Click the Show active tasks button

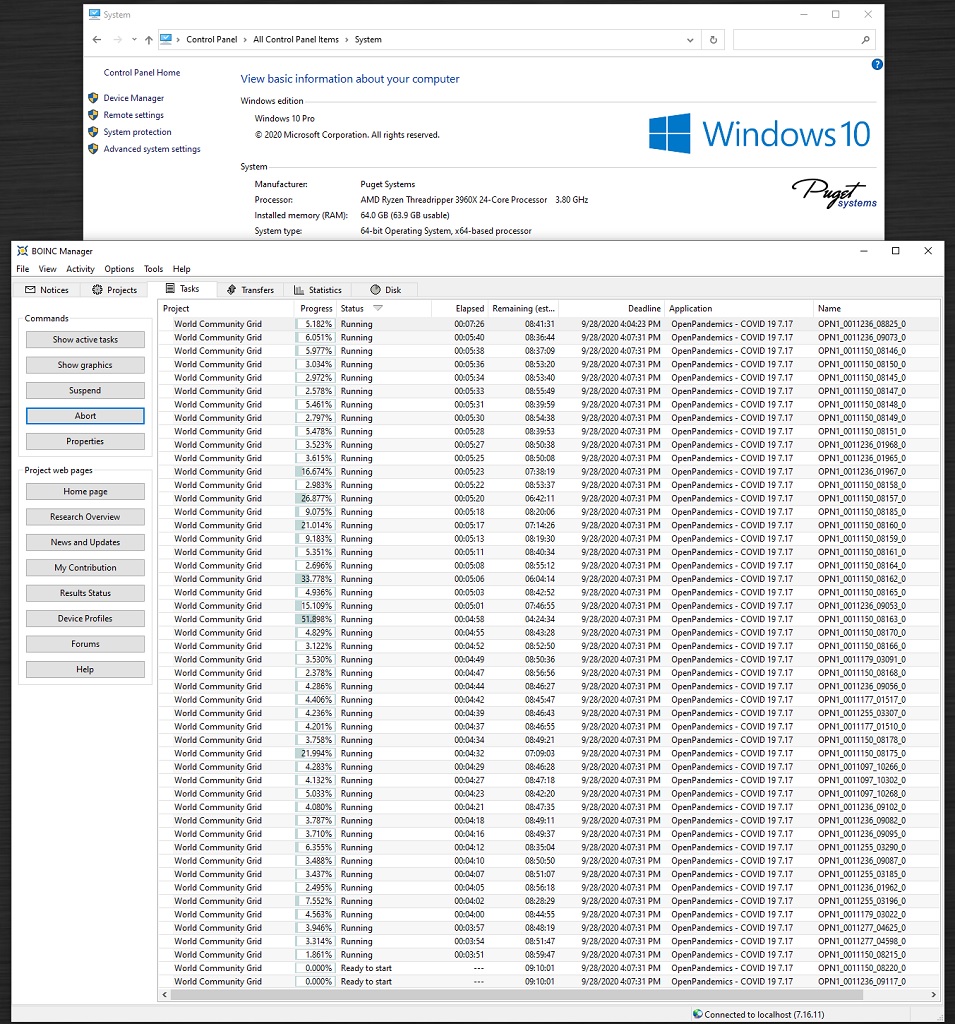click(x=85, y=340)
